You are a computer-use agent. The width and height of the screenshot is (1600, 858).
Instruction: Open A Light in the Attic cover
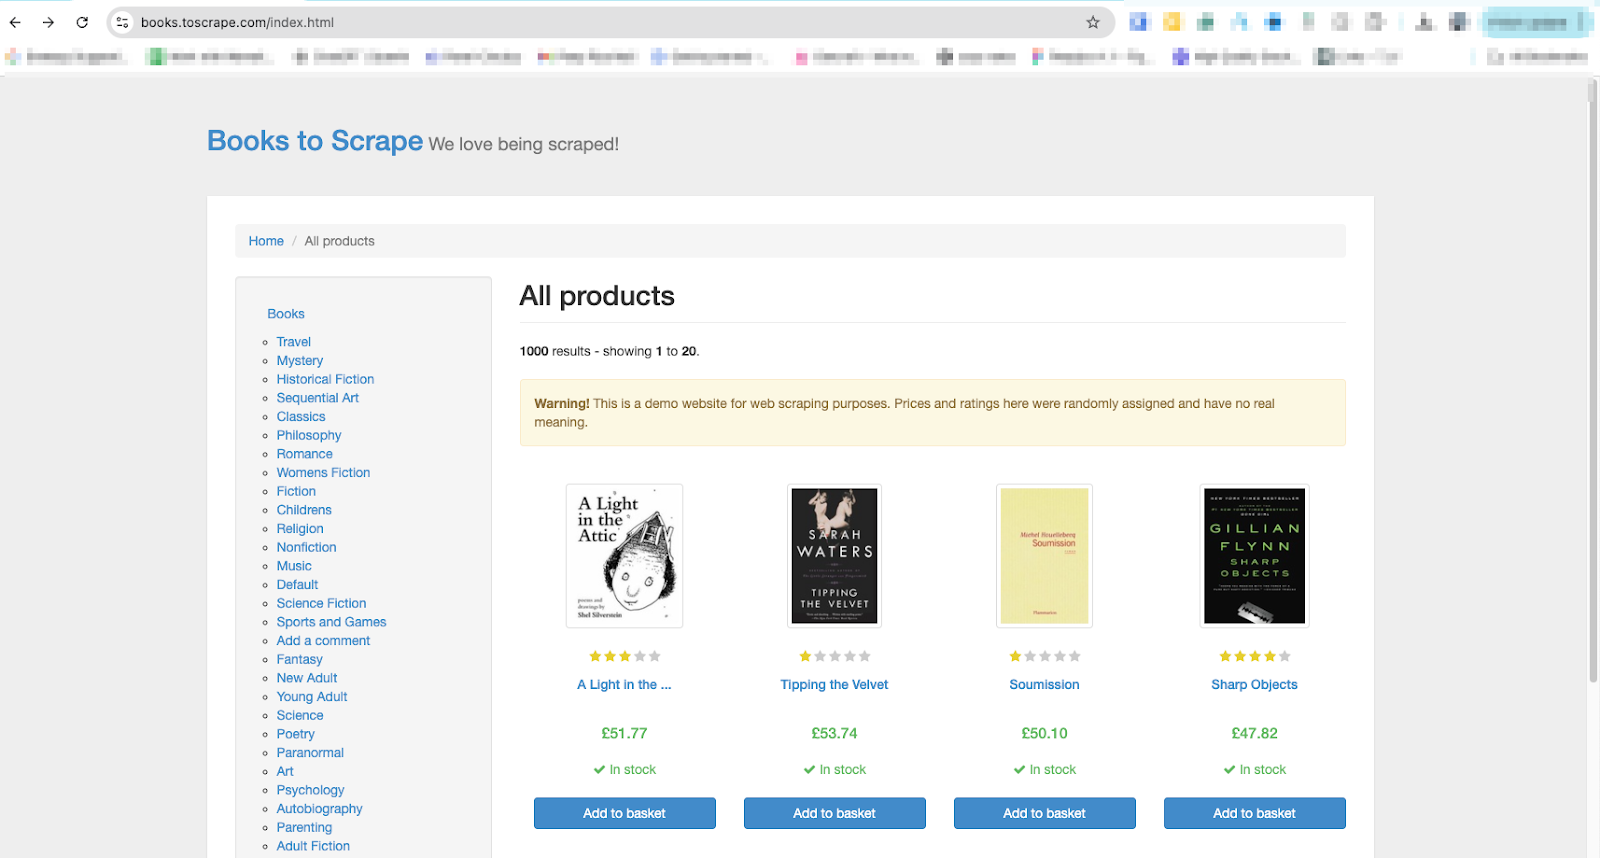click(x=624, y=556)
